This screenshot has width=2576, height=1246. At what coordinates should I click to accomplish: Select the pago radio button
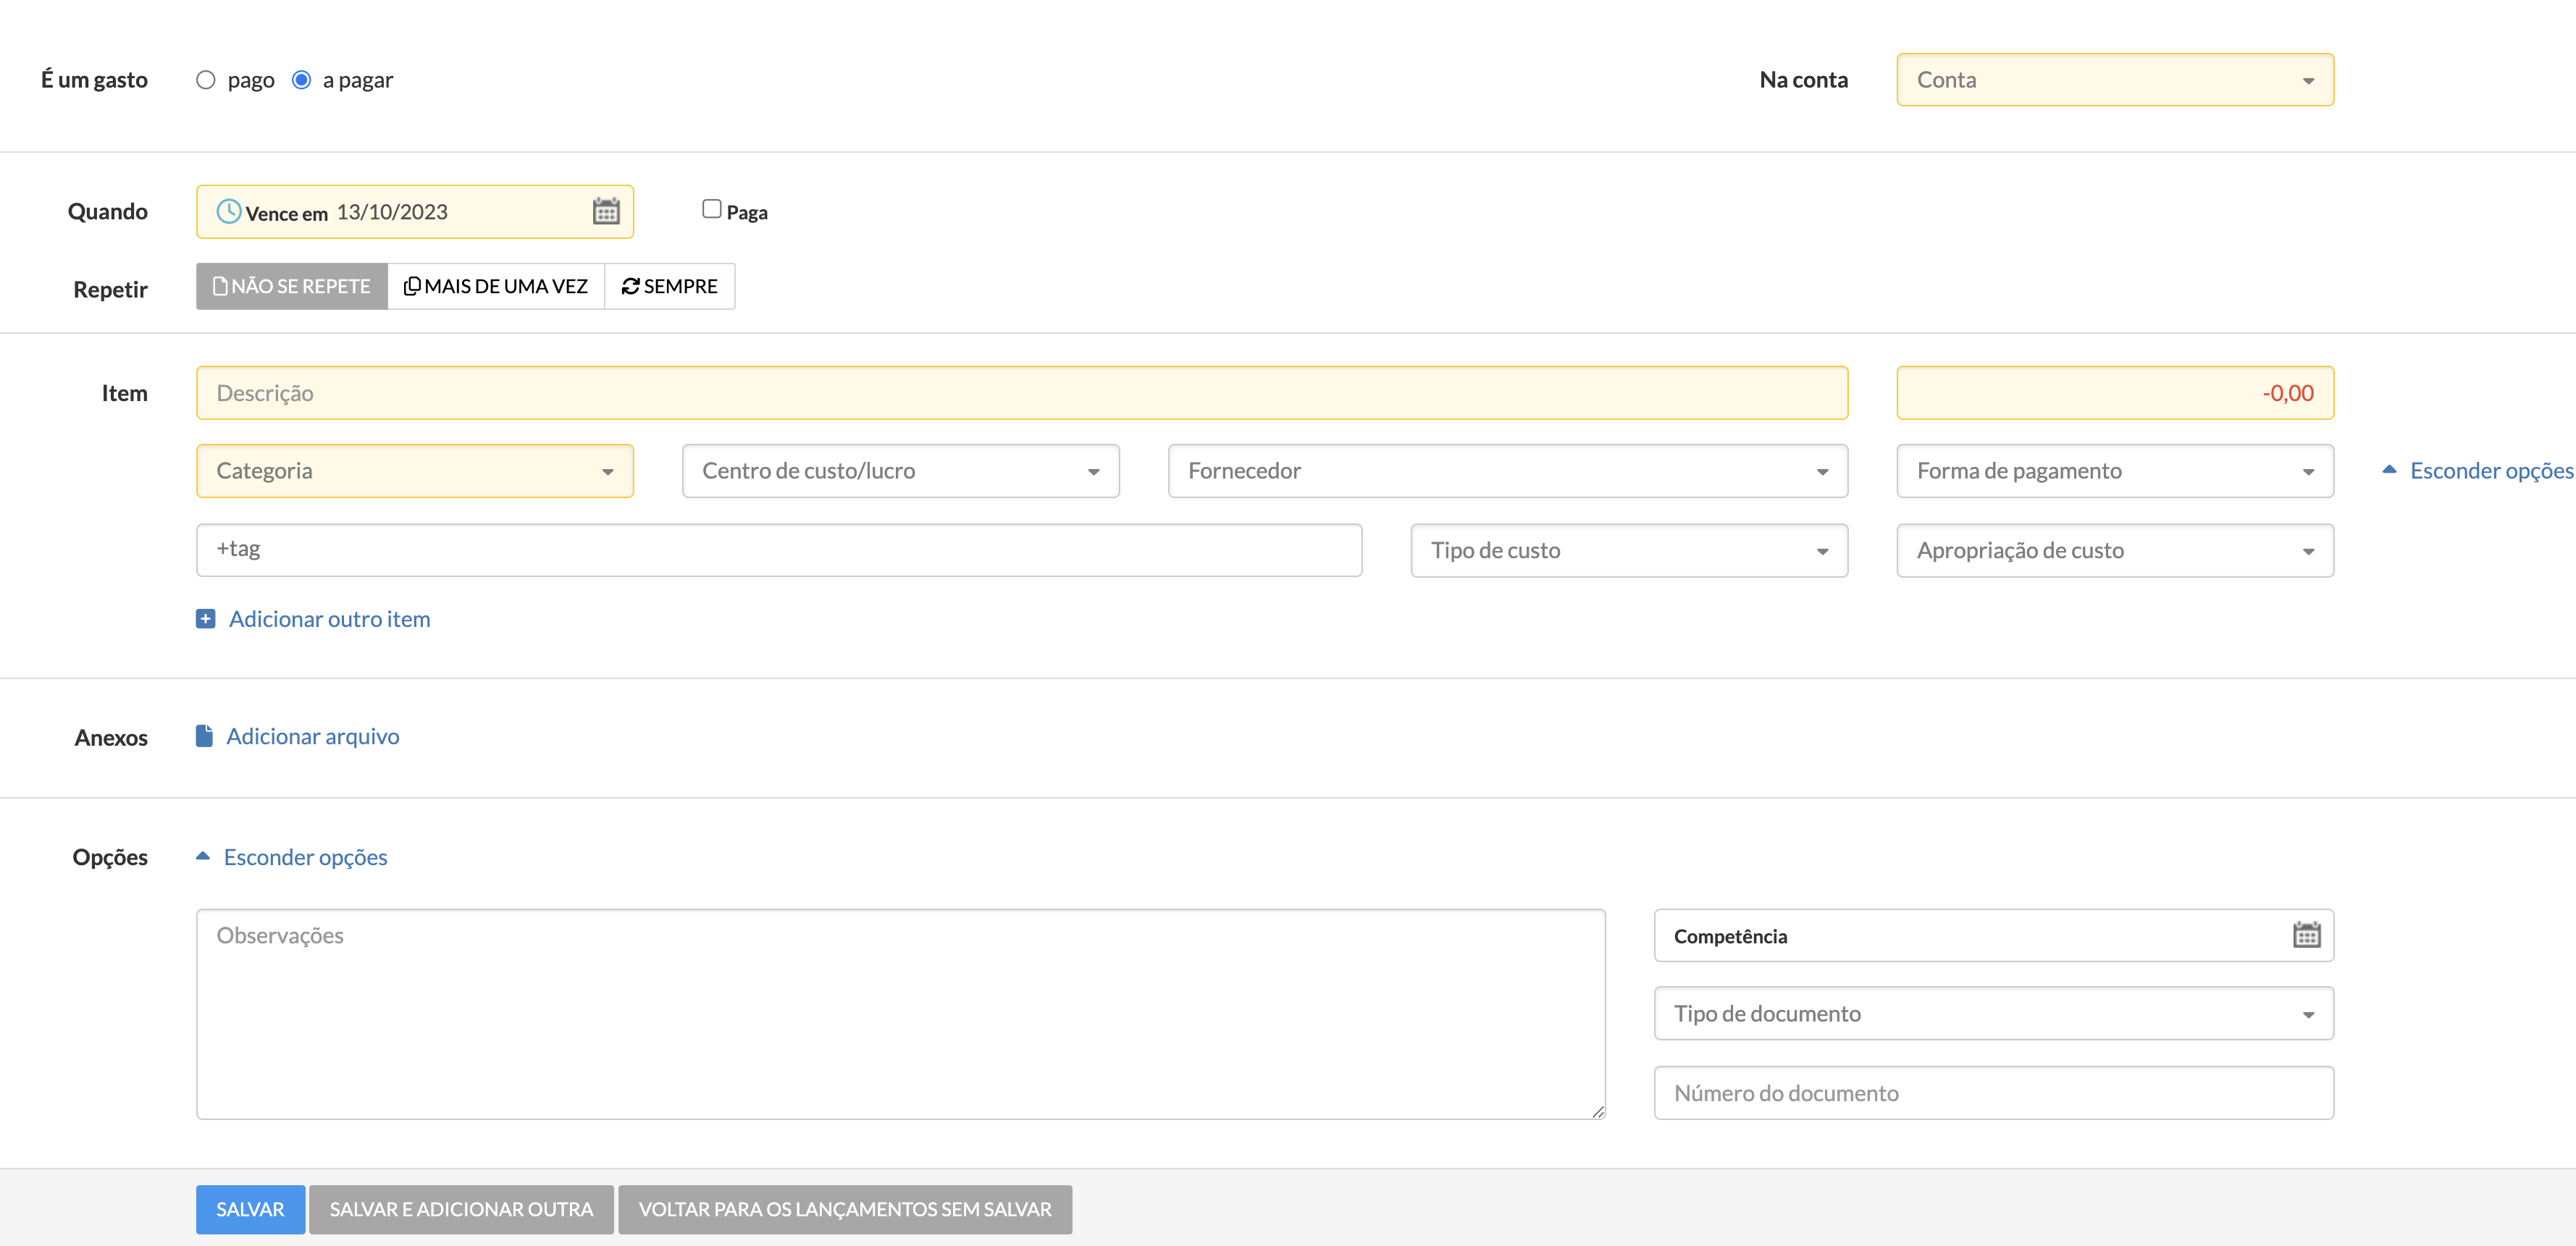206,80
